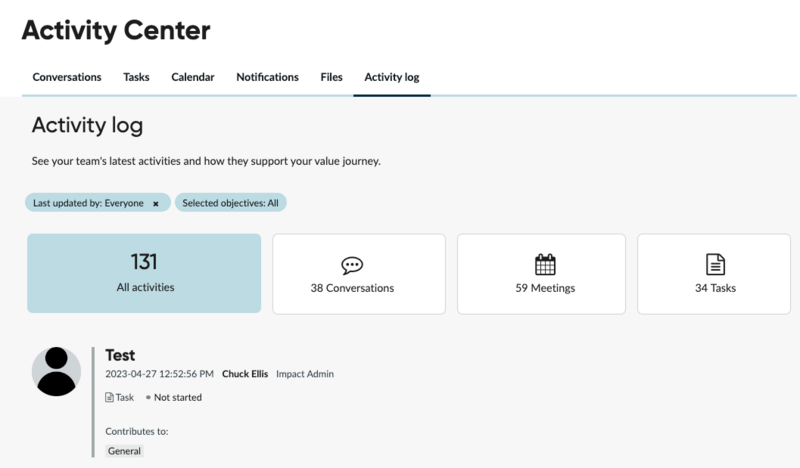
Task: Filter by 59 Meetings card
Action: pos(541,274)
